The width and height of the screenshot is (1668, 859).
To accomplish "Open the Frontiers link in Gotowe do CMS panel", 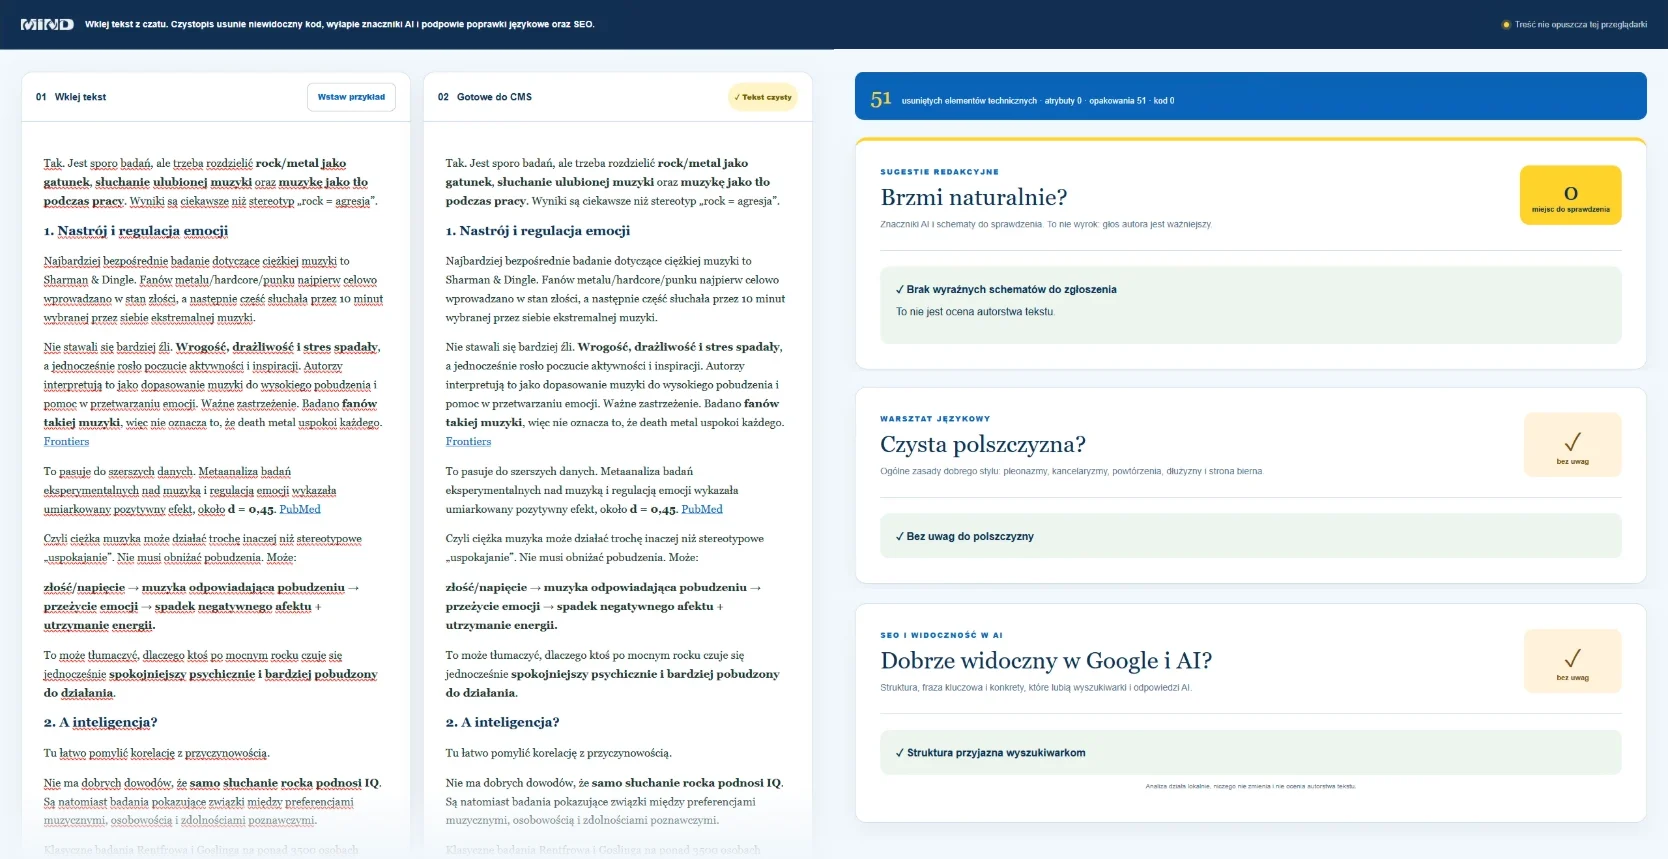I will pyautogui.click(x=468, y=441).
